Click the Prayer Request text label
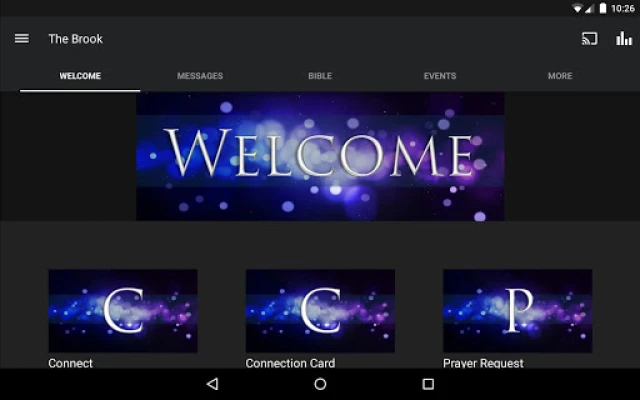Screen dimensions: 640x400 483,363
